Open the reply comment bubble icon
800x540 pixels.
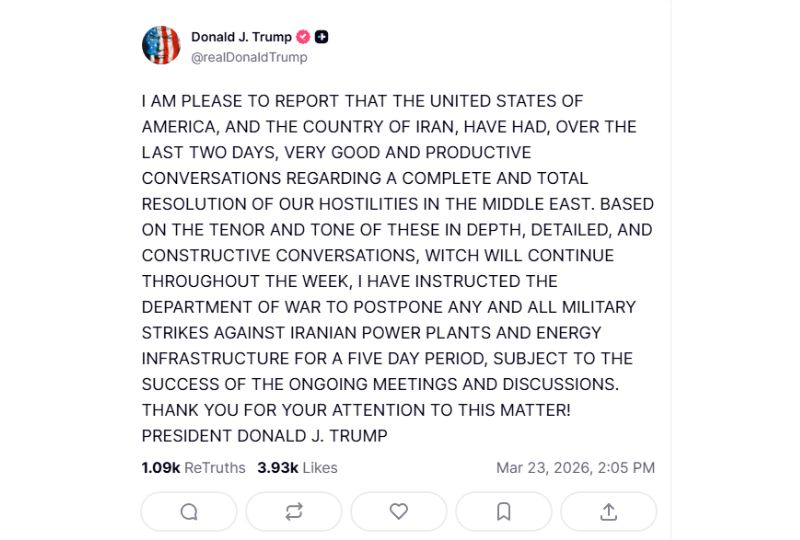click(x=189, y=512)
